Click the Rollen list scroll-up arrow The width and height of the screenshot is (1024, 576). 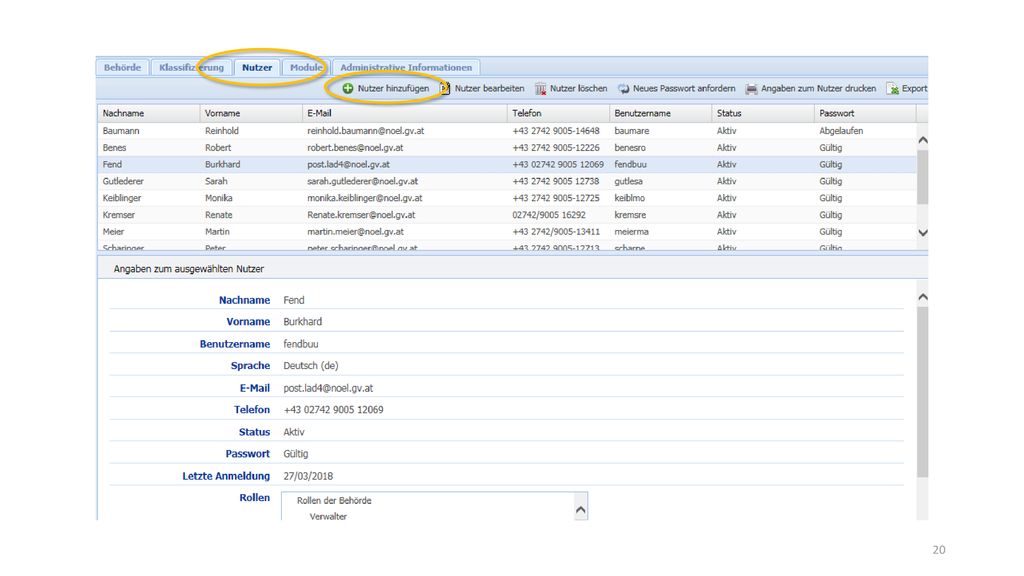[x=581, y=509]
